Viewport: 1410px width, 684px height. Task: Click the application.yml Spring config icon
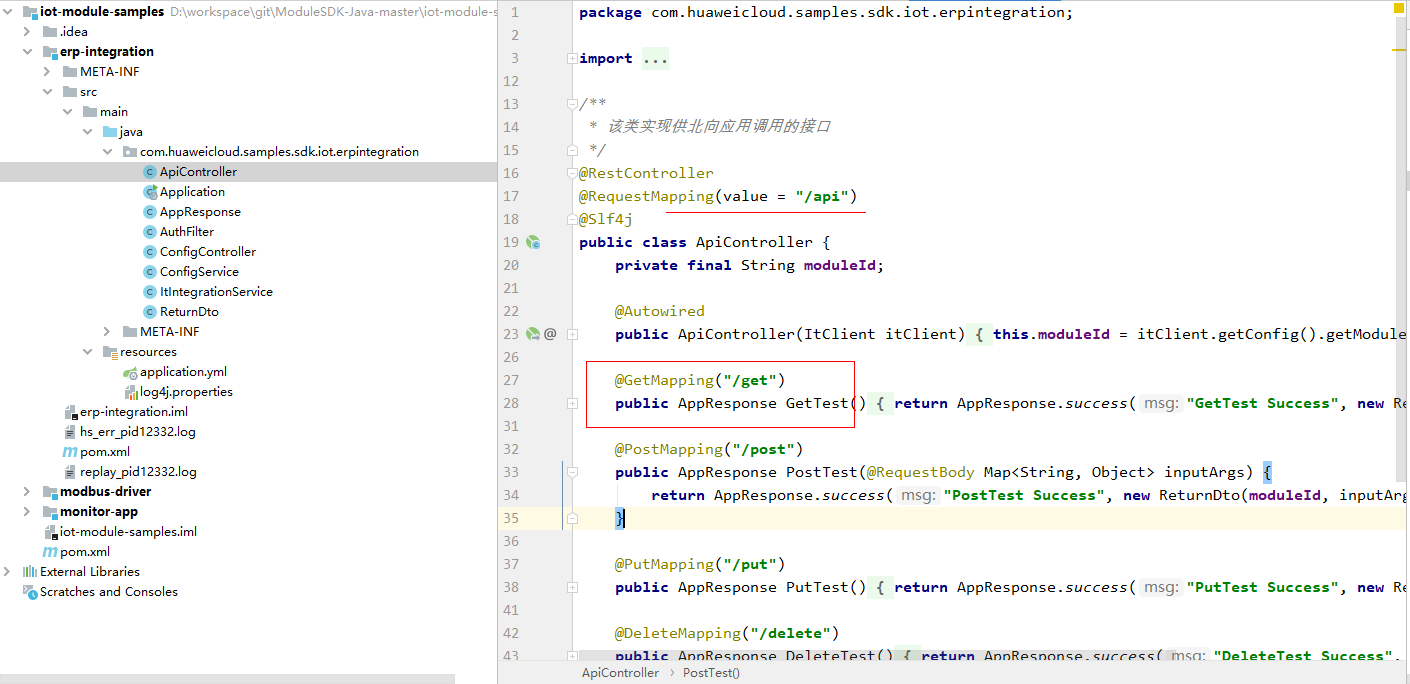pos(130,372)
